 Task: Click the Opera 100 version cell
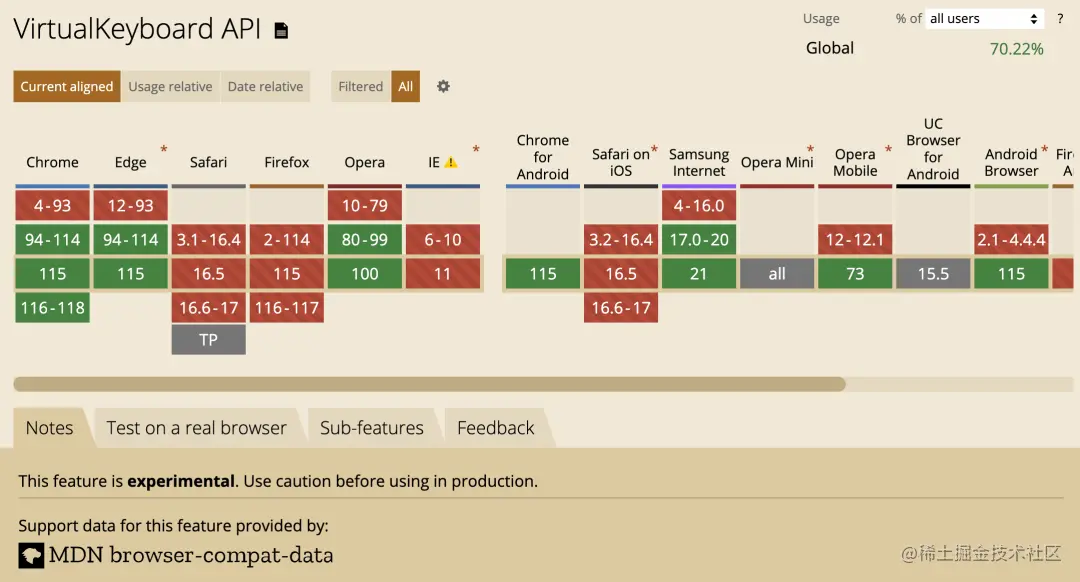(x=364, y=273)
